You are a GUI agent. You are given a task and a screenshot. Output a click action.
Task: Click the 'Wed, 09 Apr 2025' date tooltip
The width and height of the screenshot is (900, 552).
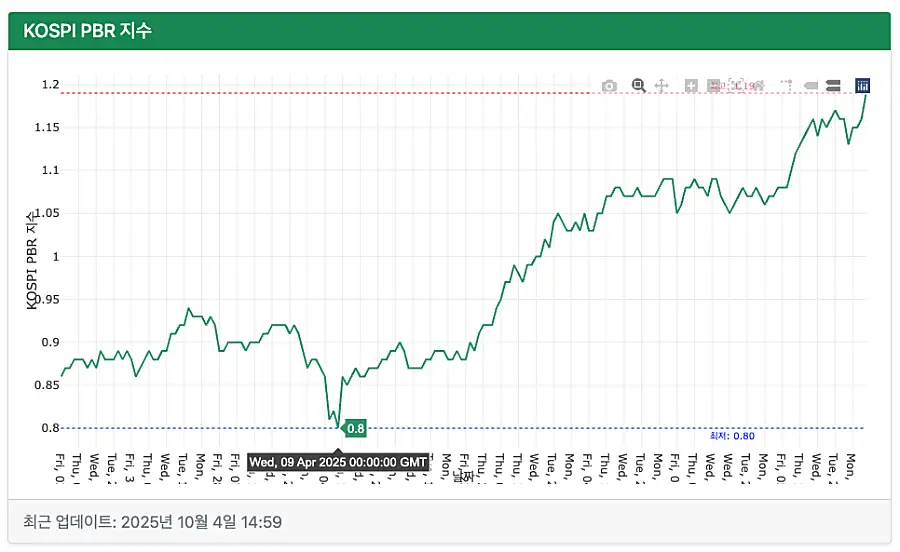[x=338, y=462]
